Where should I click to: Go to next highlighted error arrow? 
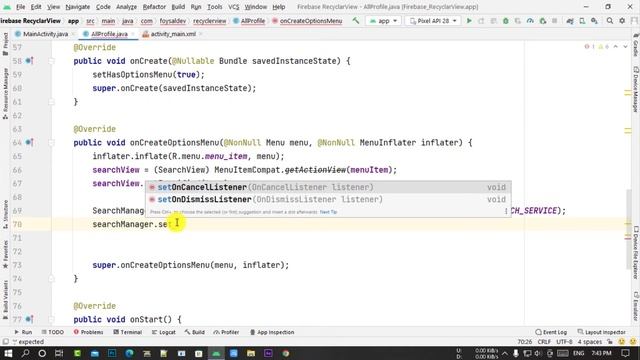pos(625,47)
